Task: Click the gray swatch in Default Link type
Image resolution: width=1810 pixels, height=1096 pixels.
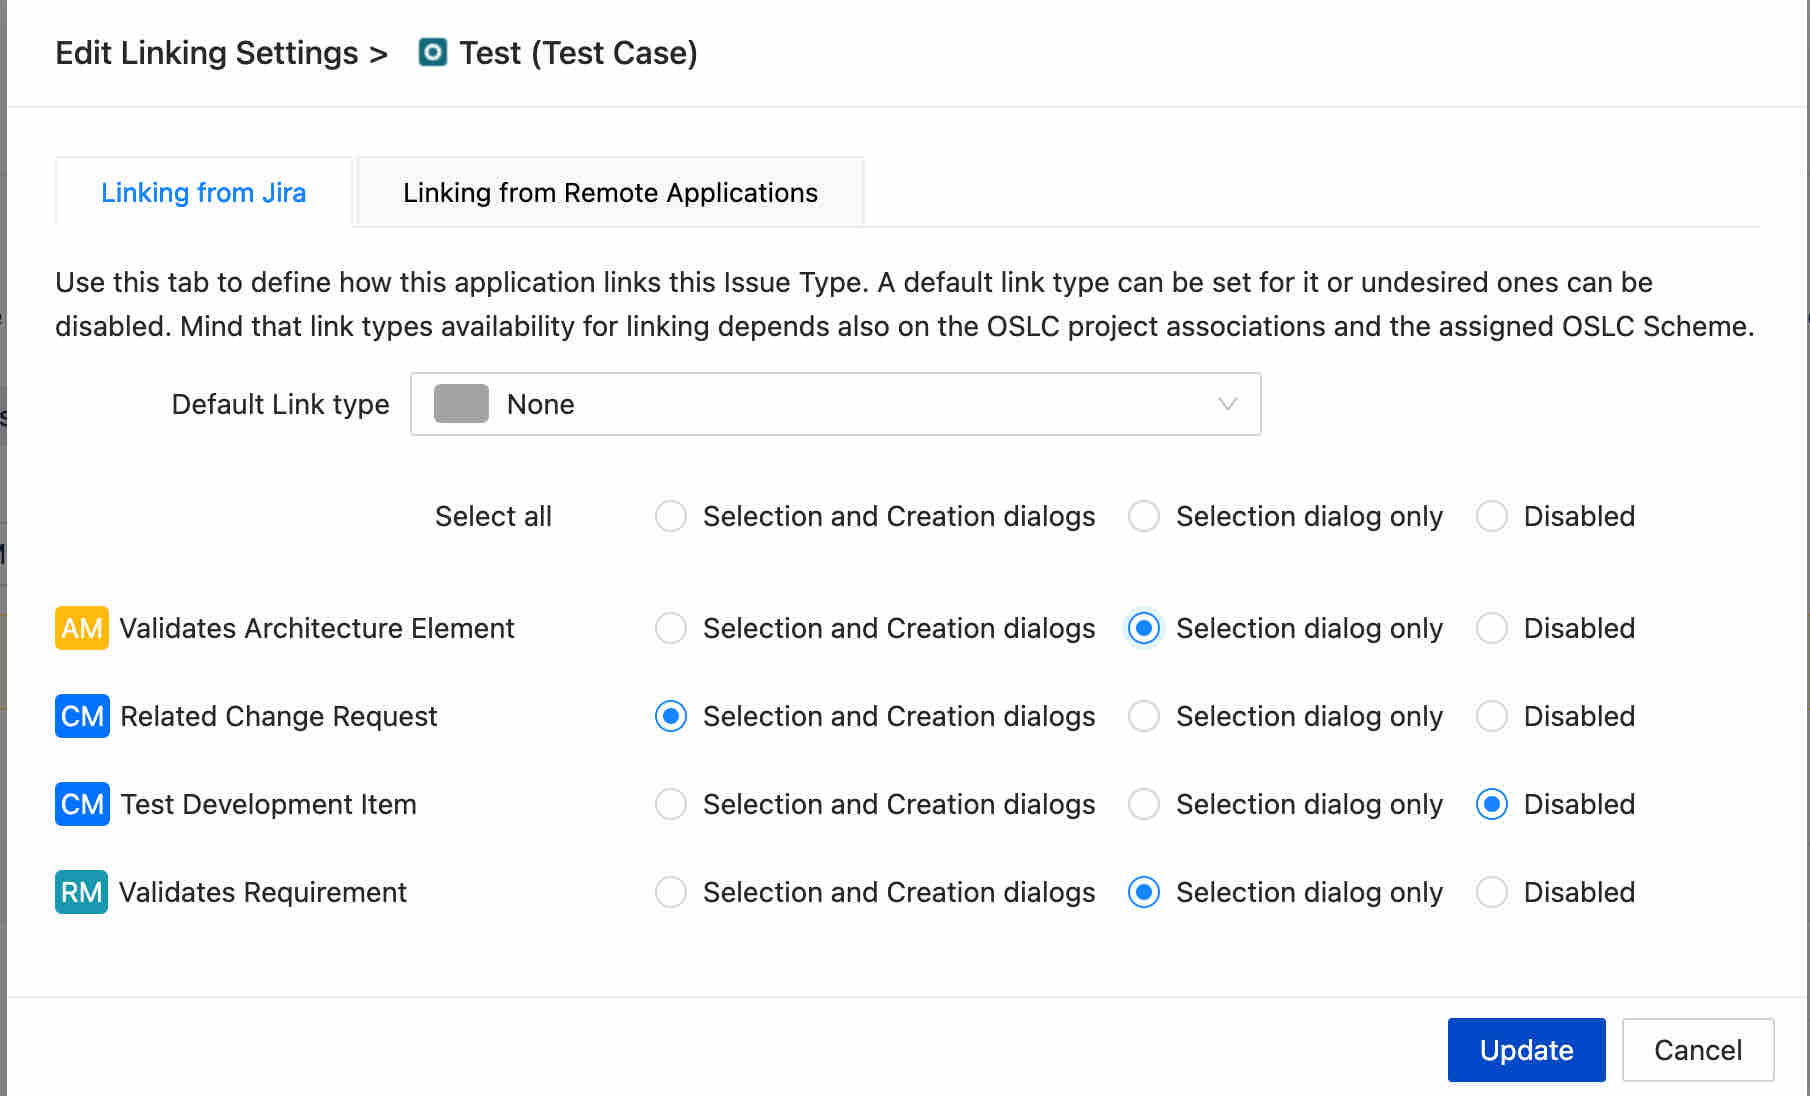Action: (x=461, y=404)
